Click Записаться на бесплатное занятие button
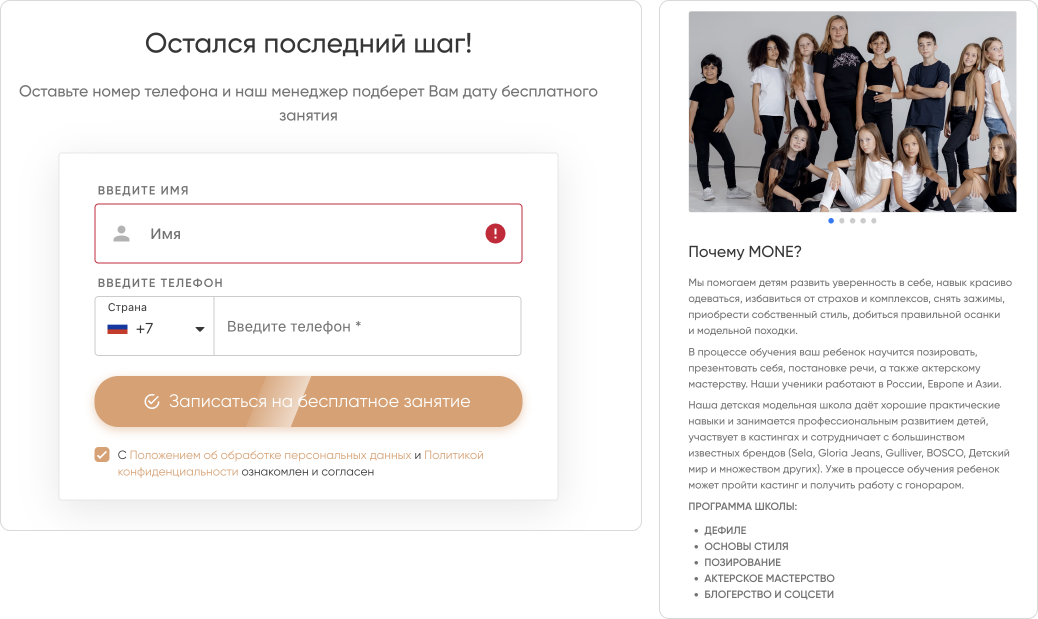The height and width of the screenshot is (619, 1038). pos(308,401)
